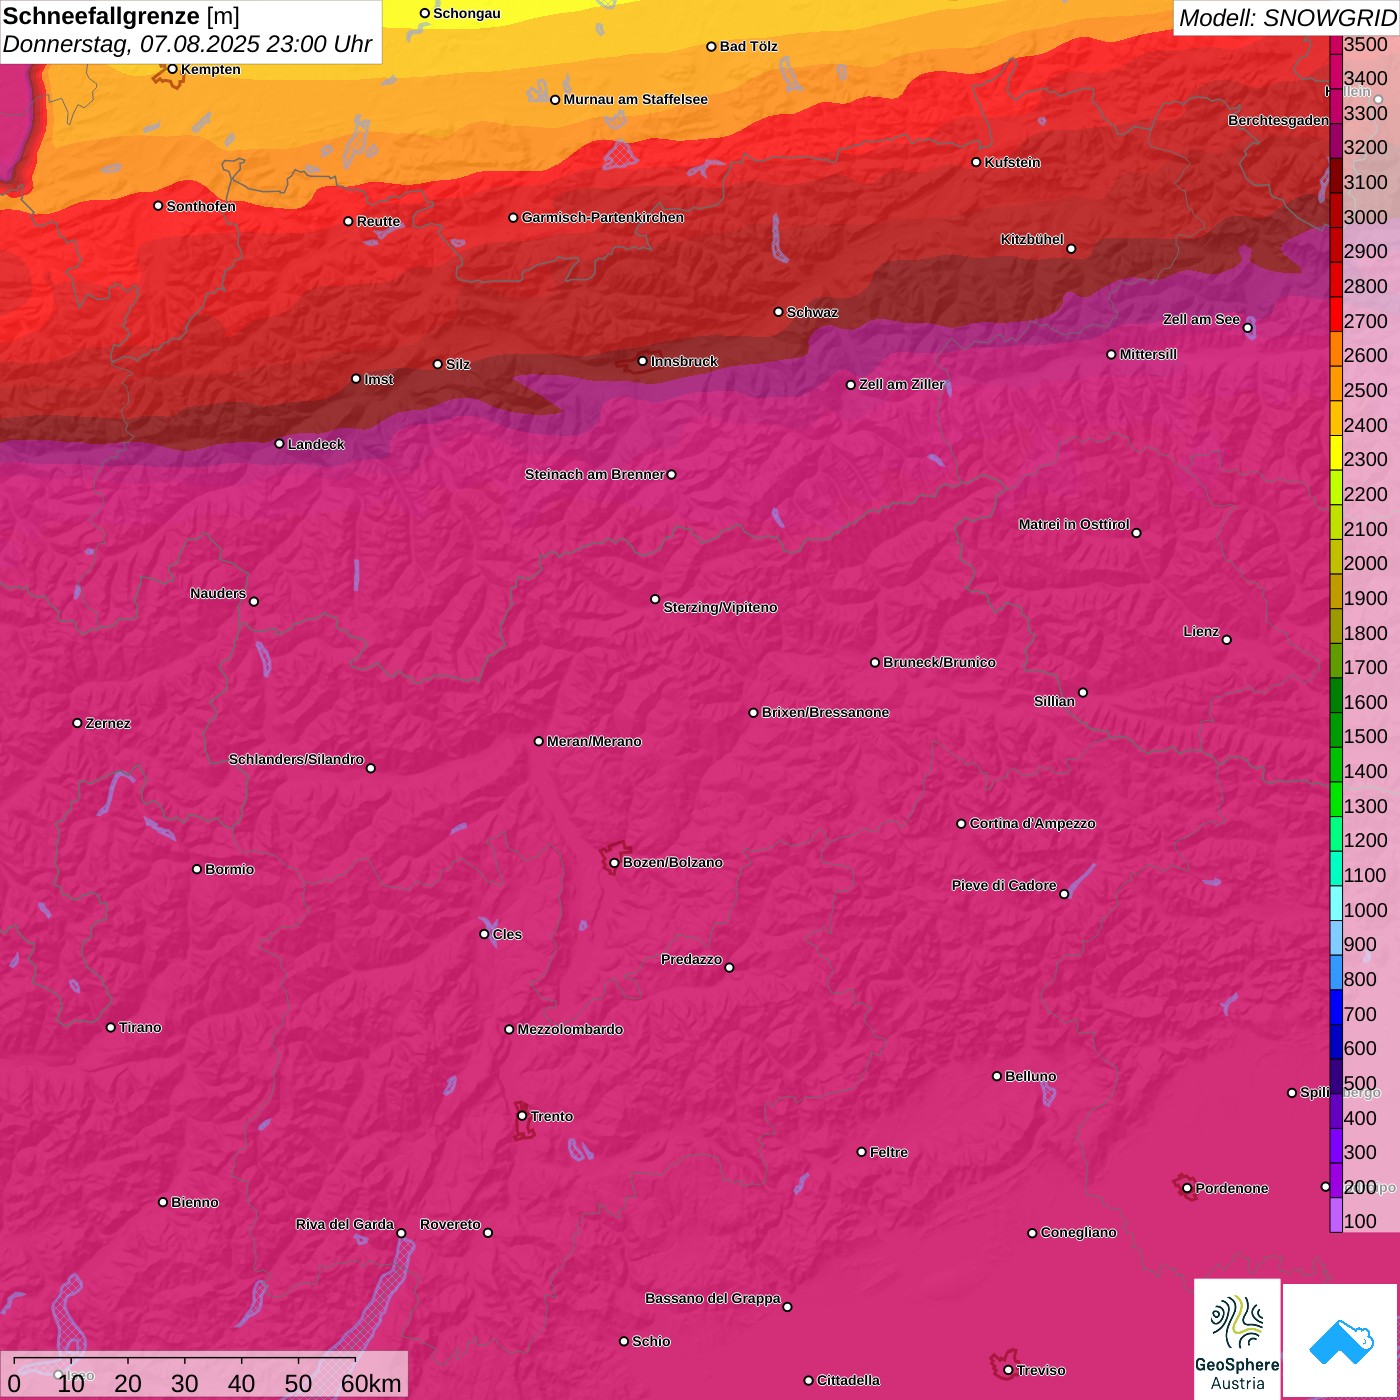Click the 'Schneefallgrenze [m]' title

click(x=121, y=16)
